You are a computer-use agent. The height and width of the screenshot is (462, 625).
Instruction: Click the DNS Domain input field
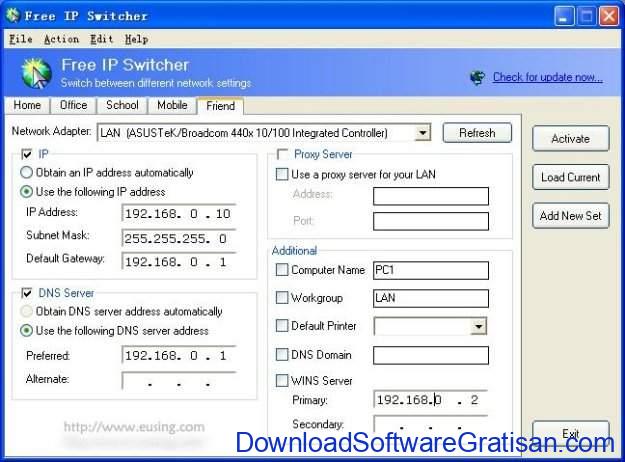tap(431, 355)
